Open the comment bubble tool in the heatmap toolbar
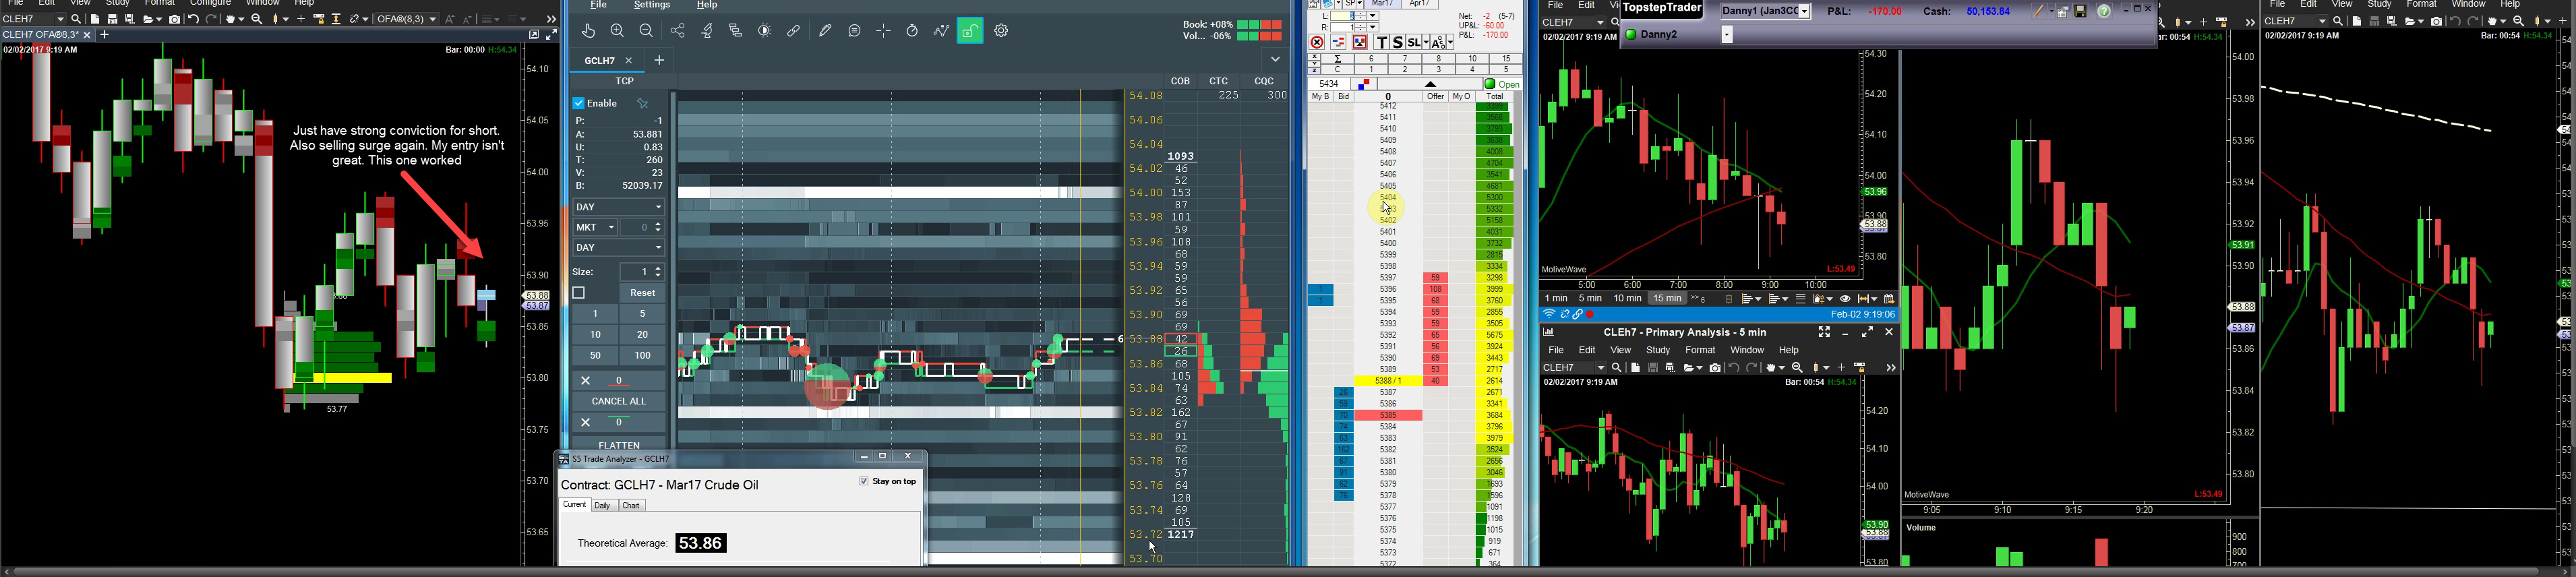 pos(854,31)
